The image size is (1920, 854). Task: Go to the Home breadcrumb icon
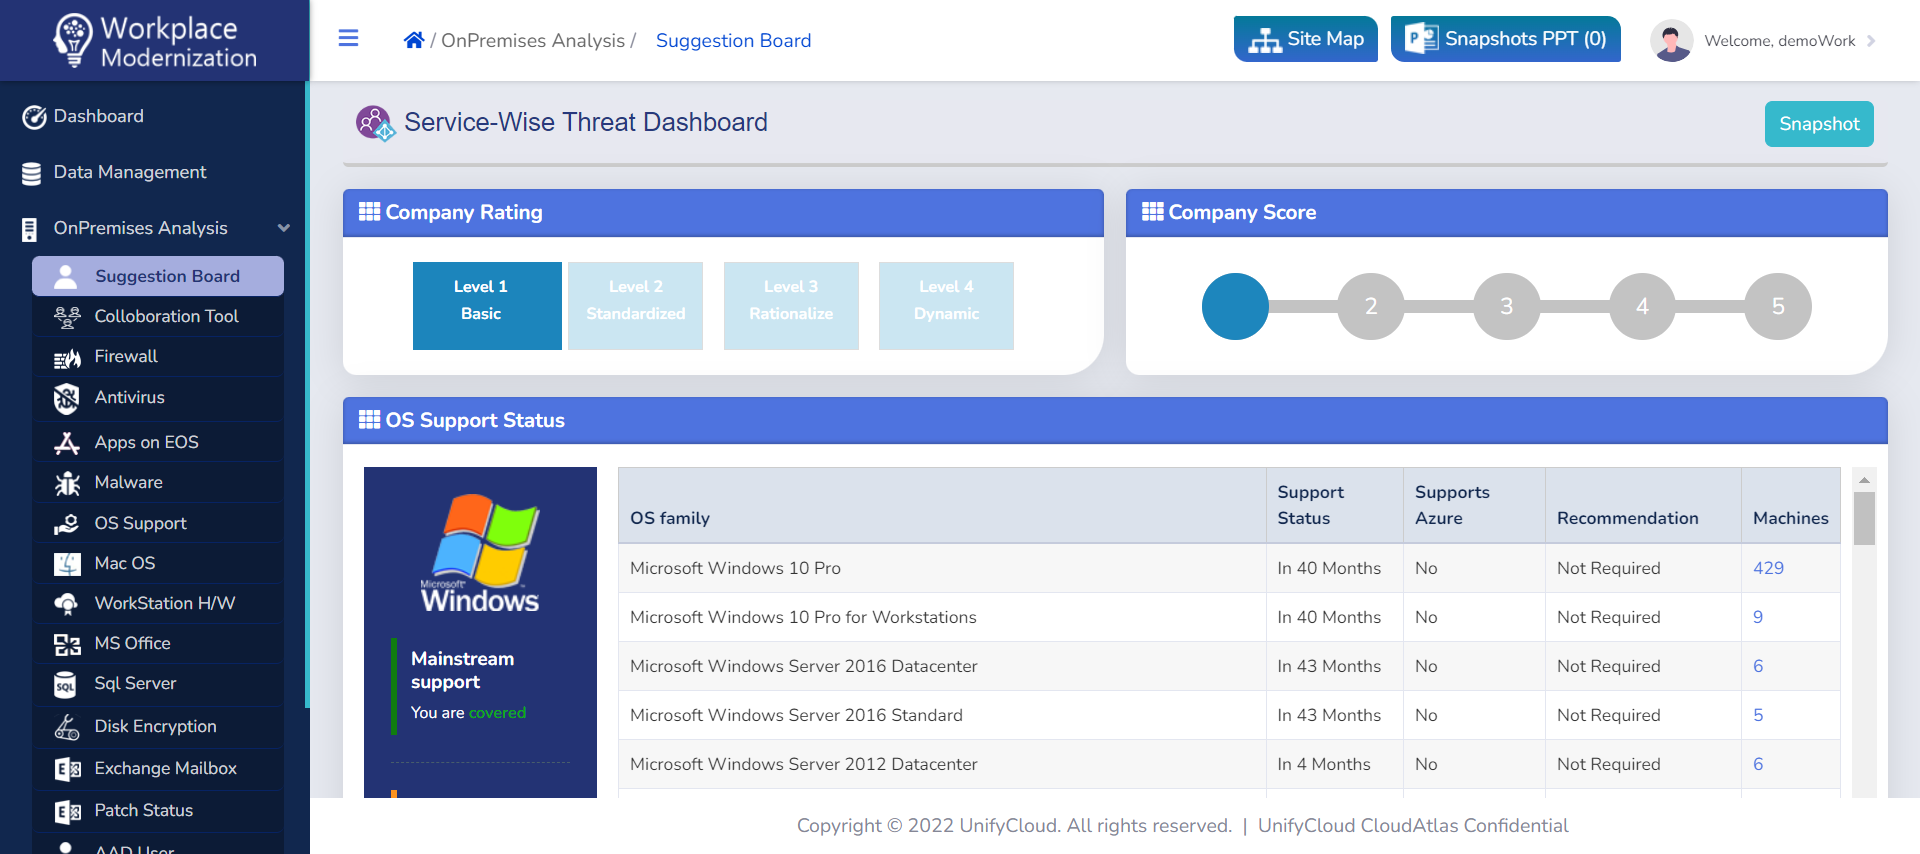414,40
